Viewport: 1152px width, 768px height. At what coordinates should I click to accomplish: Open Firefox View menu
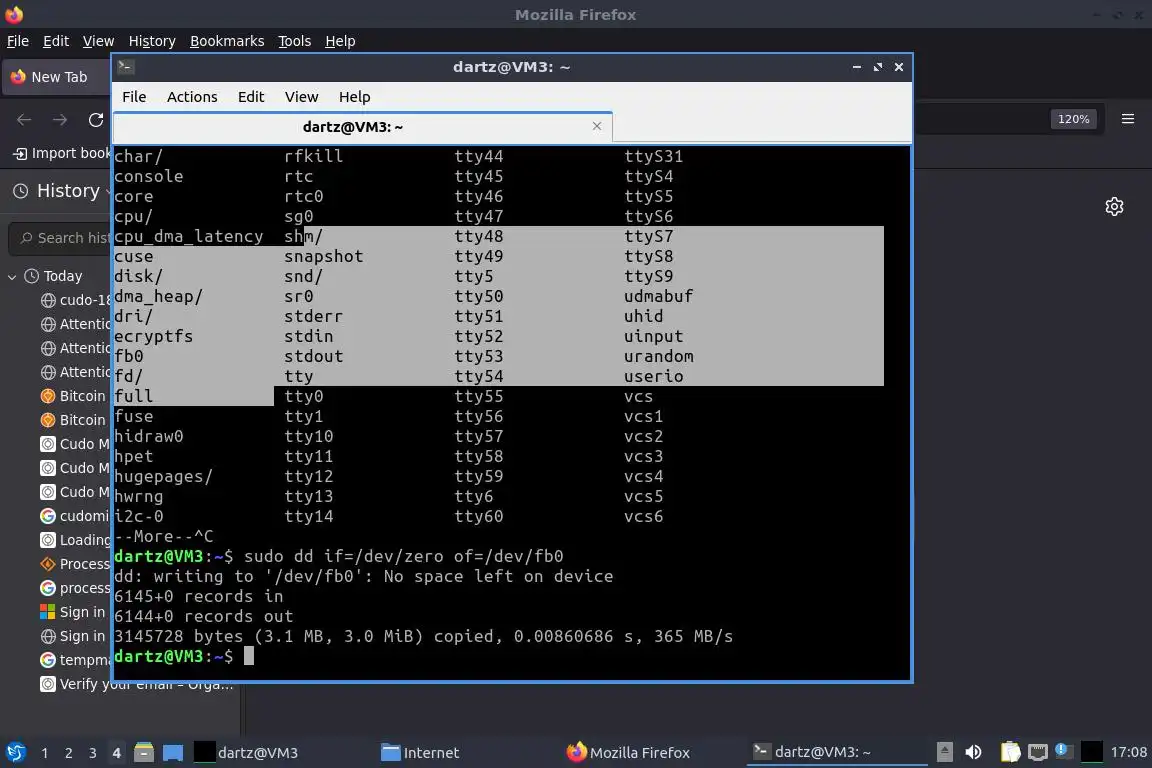click(98, 41)
